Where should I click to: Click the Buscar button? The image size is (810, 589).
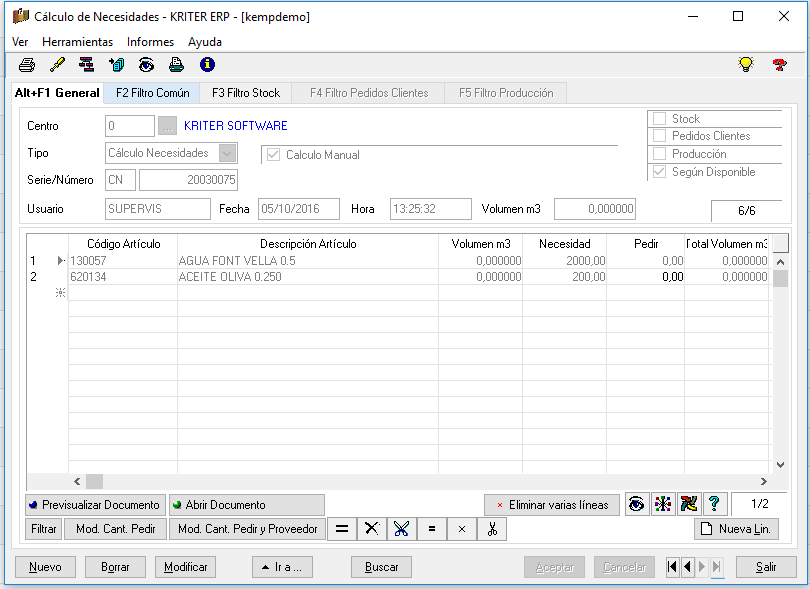point(381,567)
